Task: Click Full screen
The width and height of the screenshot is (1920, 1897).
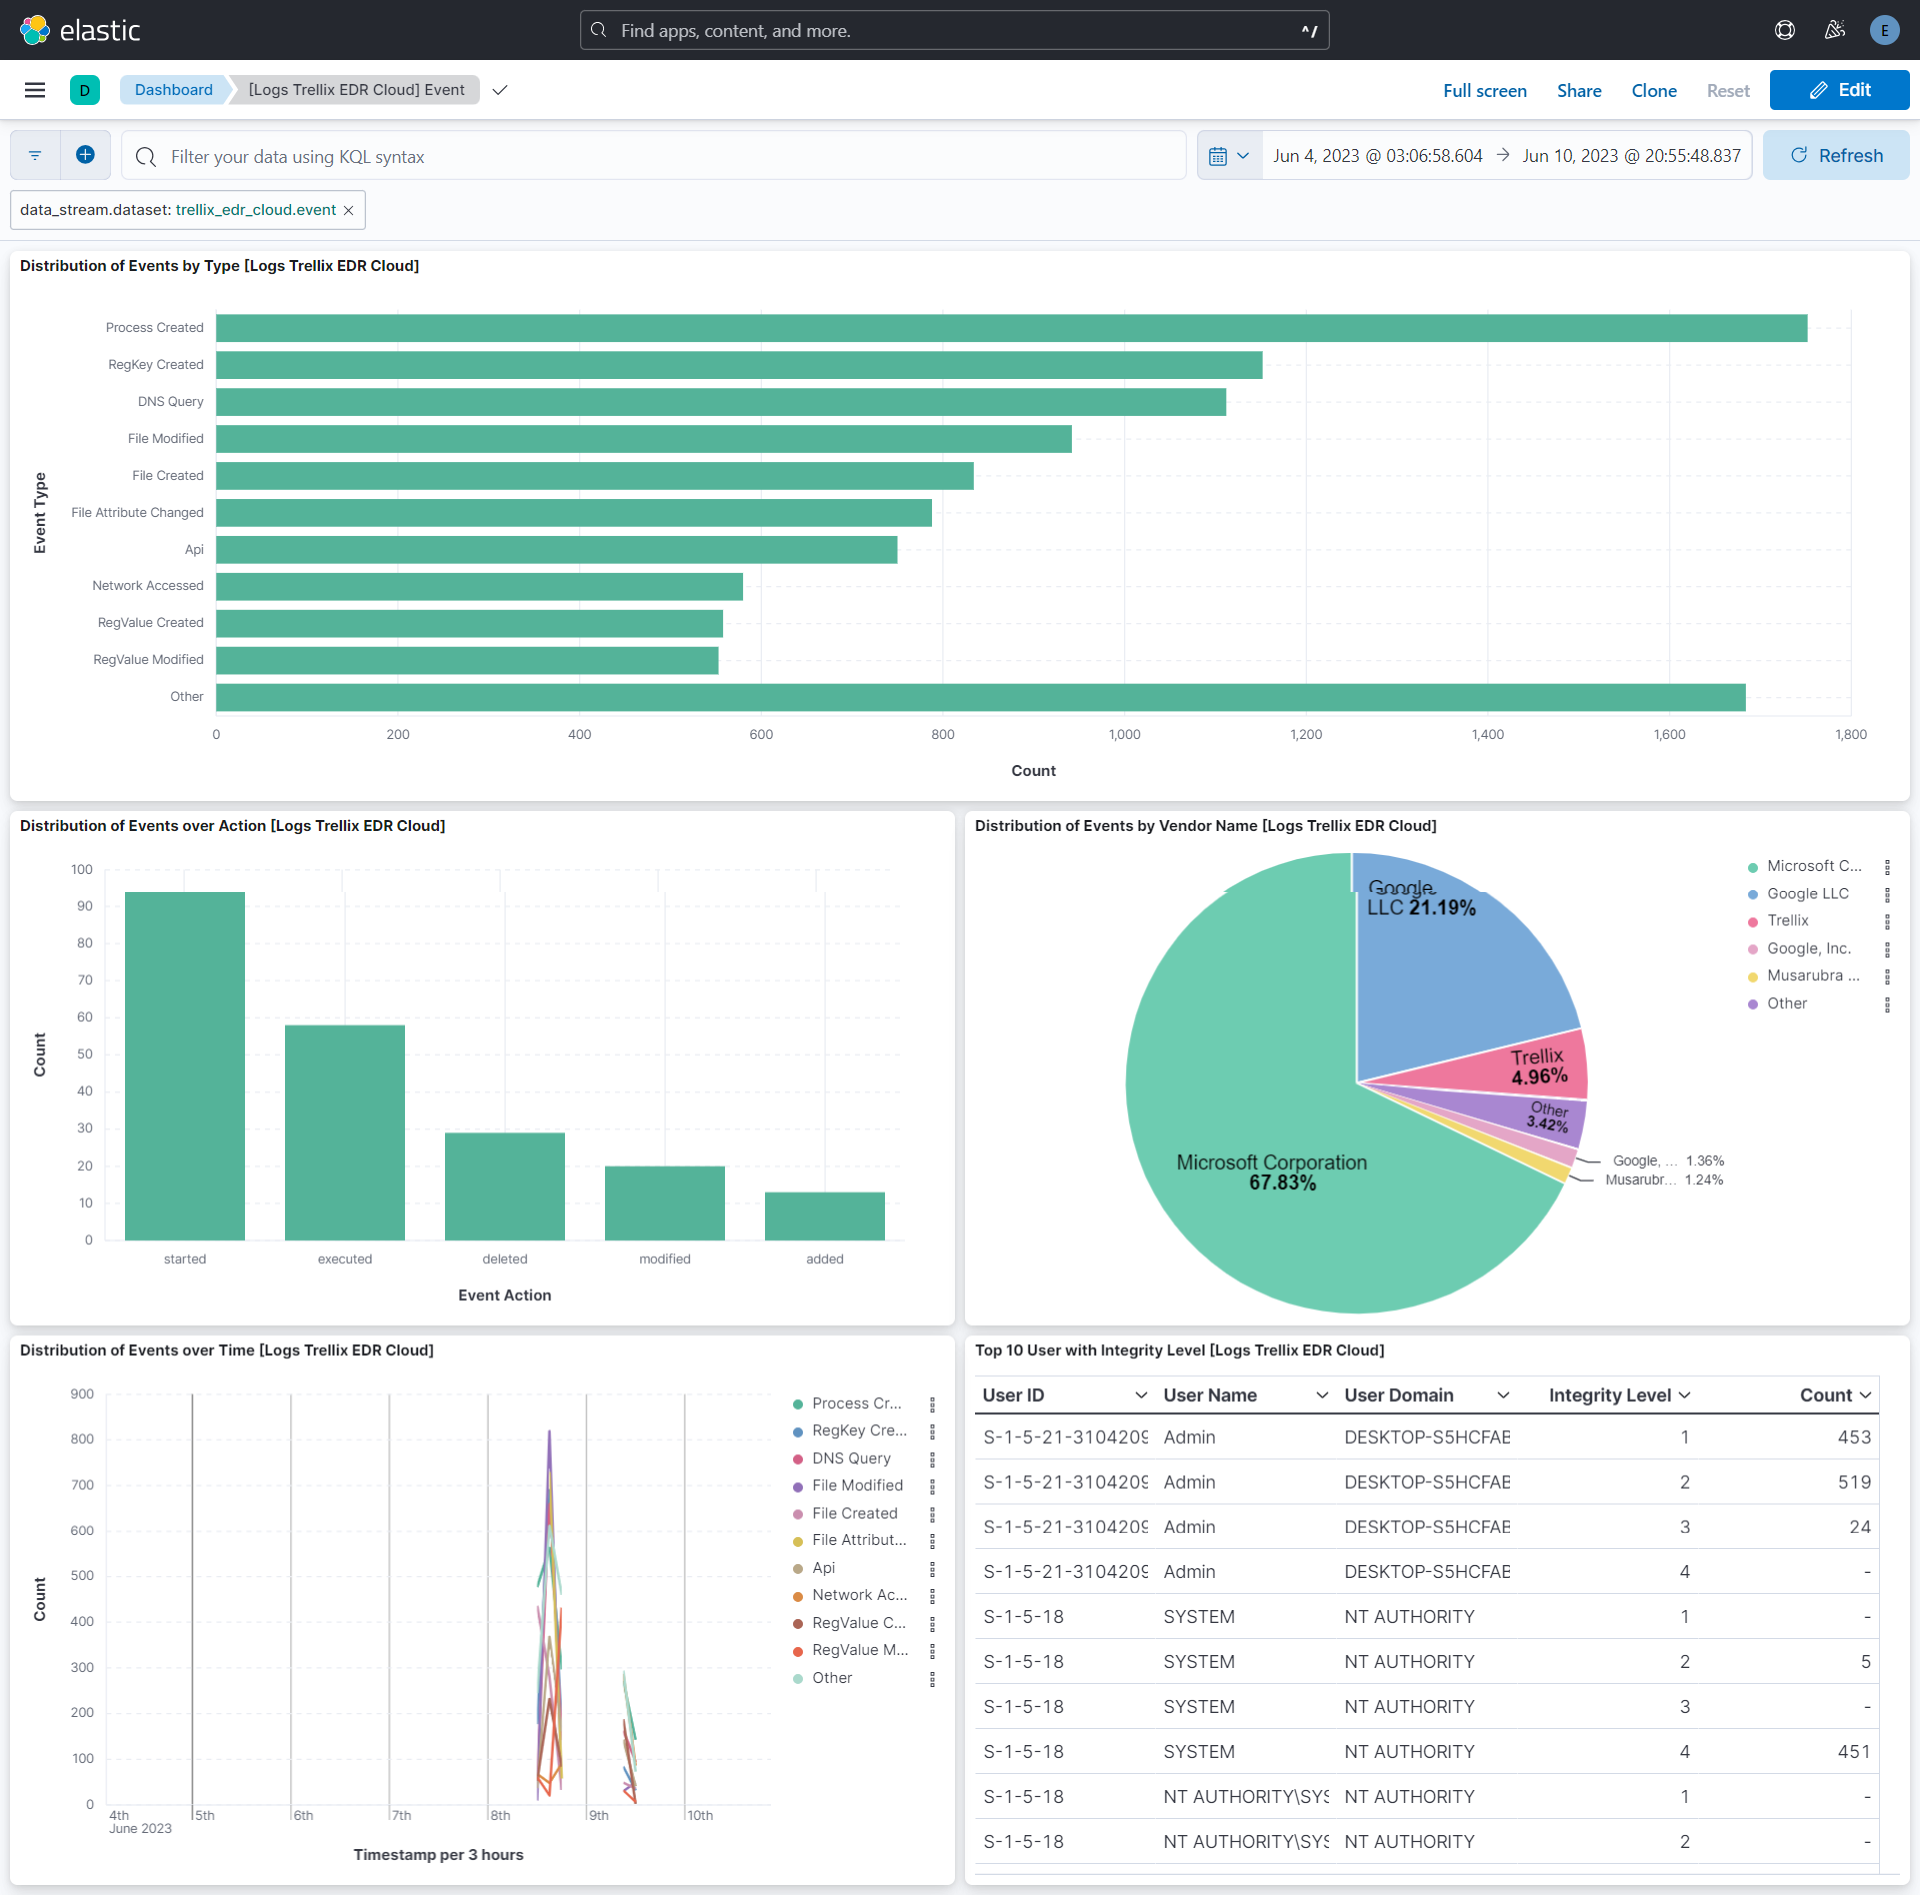Action: point(1484,90)
